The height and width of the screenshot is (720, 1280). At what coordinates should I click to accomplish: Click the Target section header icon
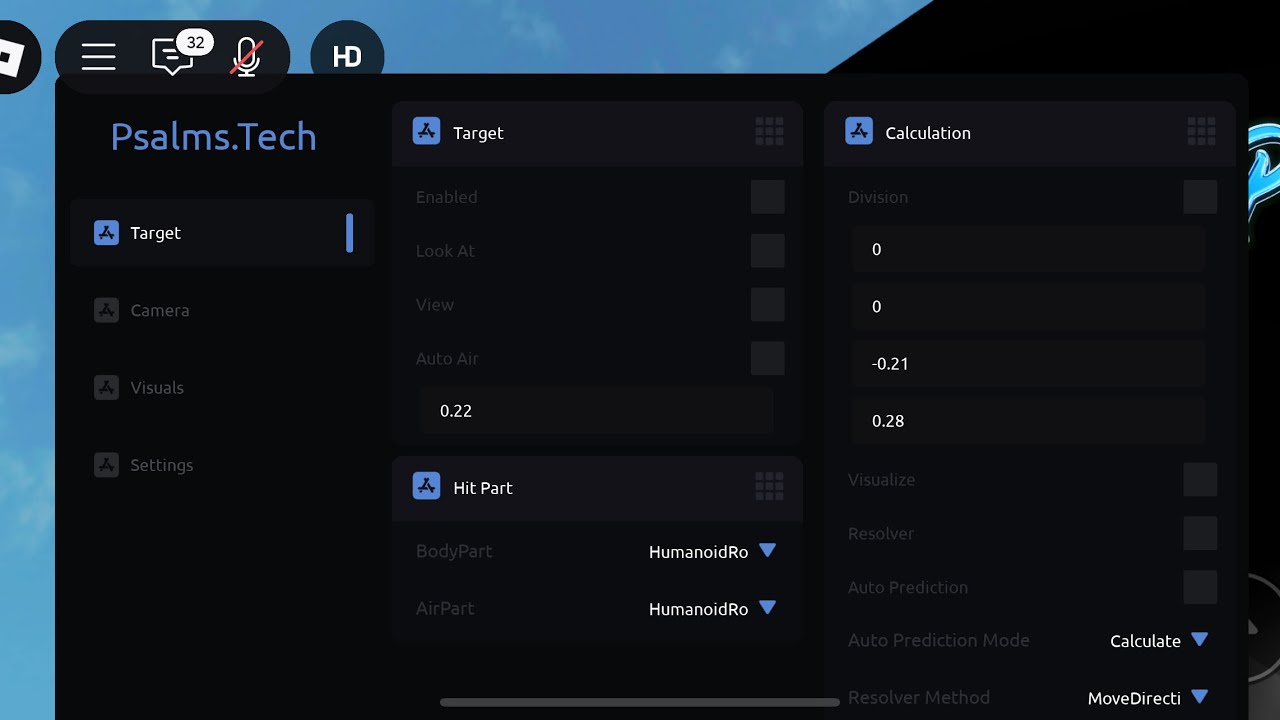(x=426, y=131)
